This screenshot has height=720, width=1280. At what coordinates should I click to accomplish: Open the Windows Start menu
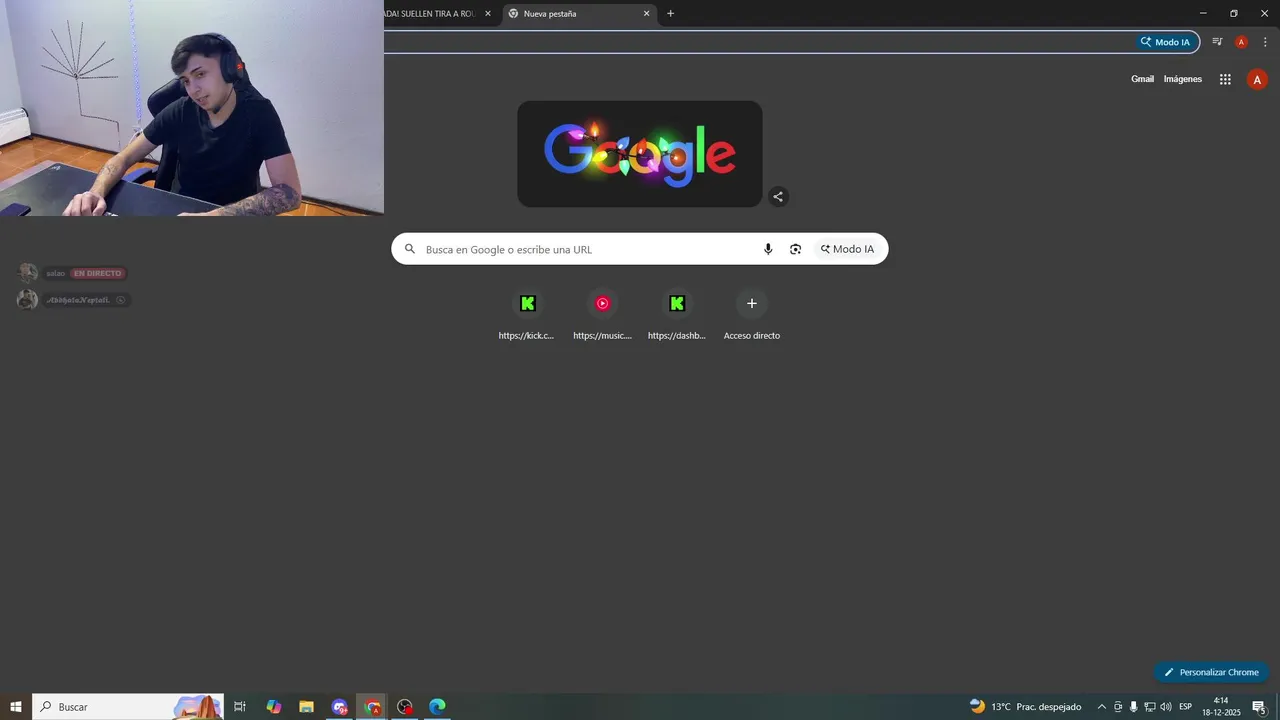[16, 707]
